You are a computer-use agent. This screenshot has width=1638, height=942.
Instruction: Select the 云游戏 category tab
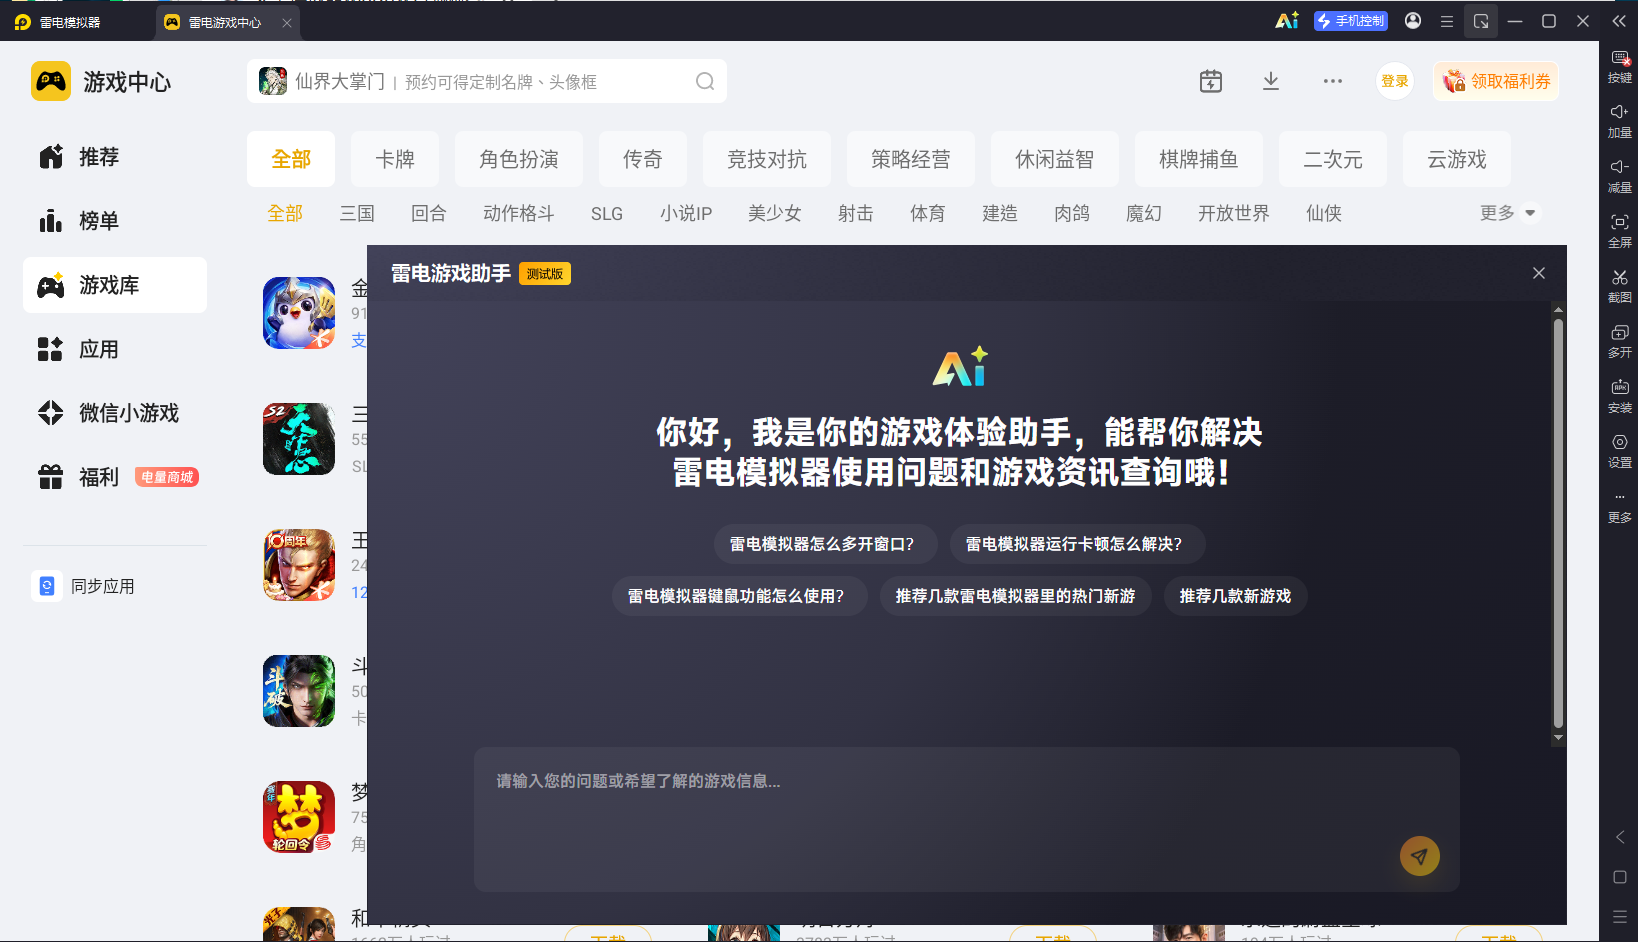tap(1457, 159)
